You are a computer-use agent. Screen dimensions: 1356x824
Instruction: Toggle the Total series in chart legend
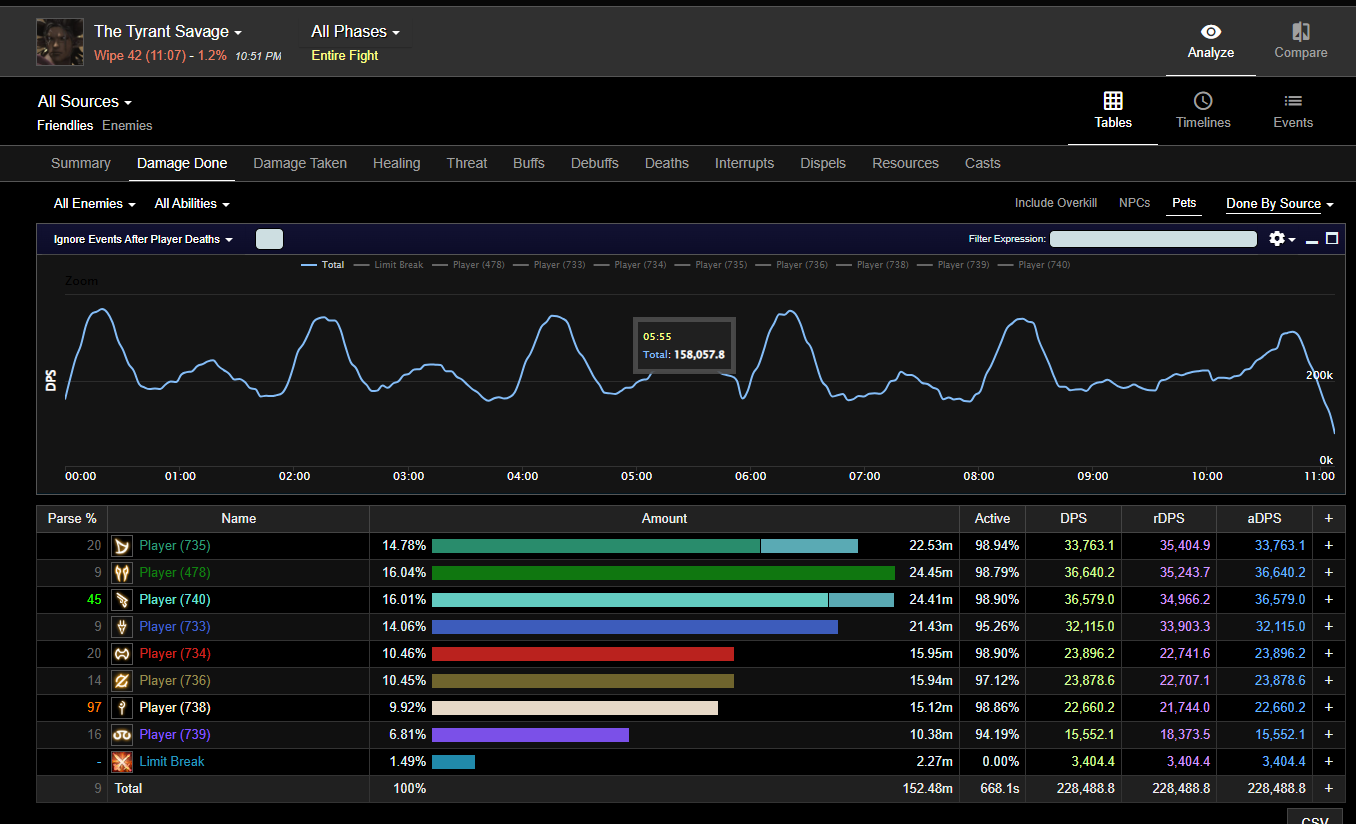322,265
